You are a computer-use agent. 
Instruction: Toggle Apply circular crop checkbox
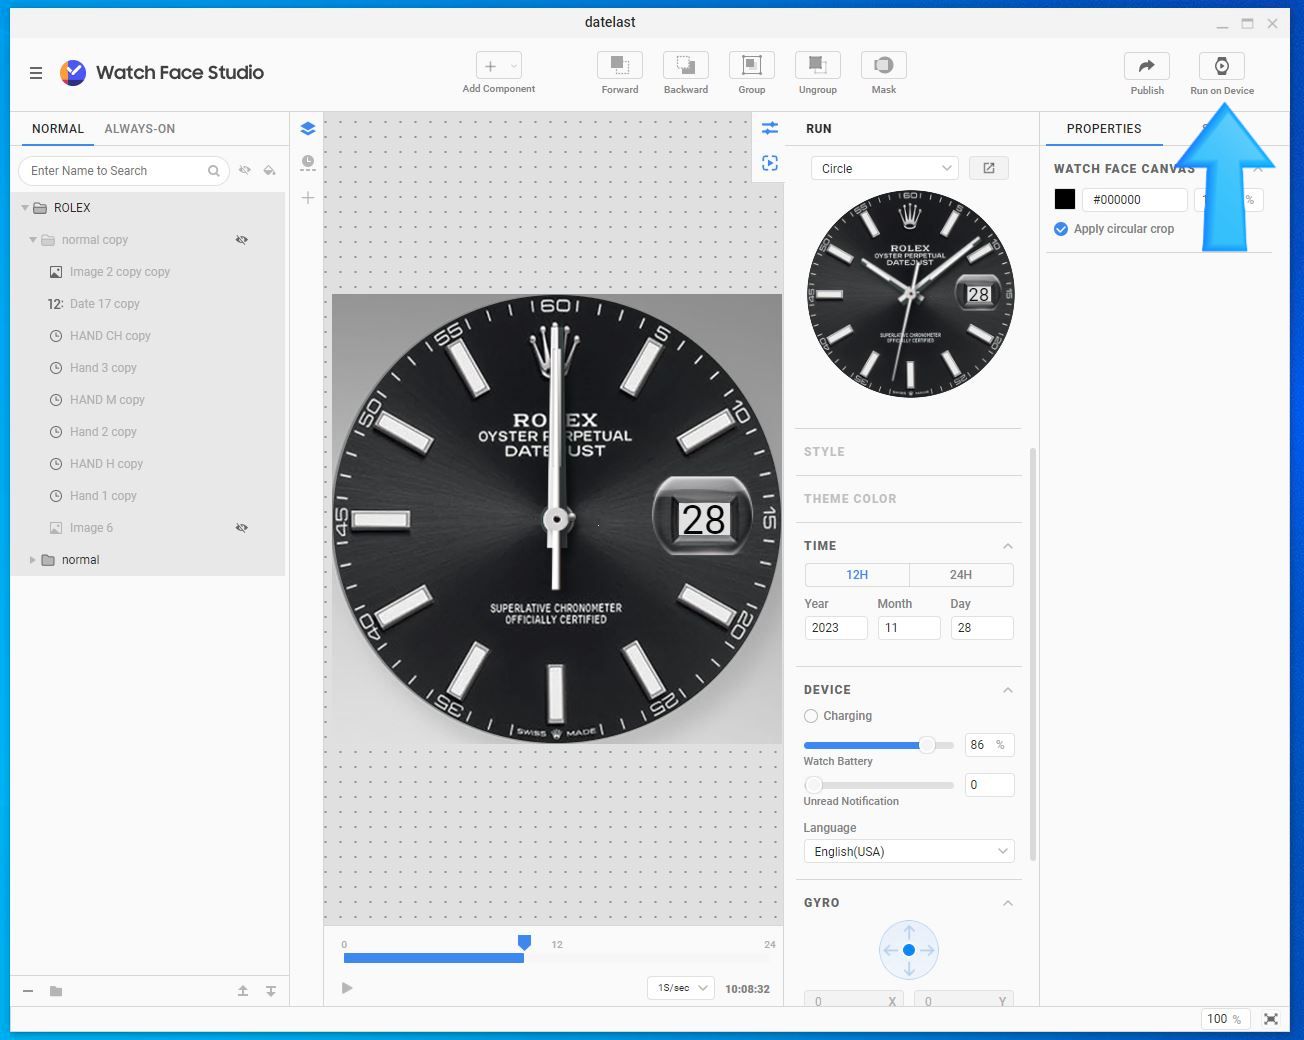1061,229
